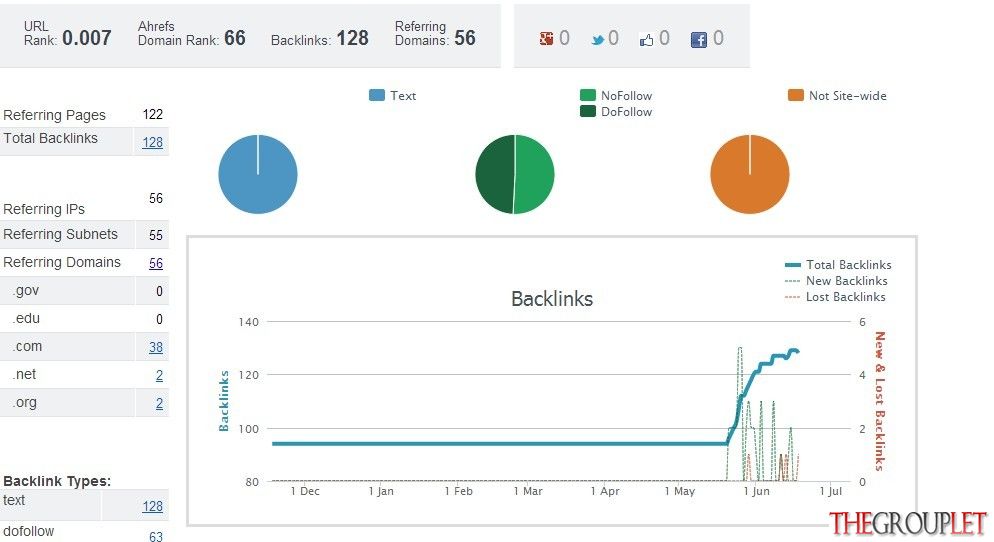Click the Referring Subnets value 55
Image resolution: width=994 pixels, height=542 pixels.
coord(156,235)
